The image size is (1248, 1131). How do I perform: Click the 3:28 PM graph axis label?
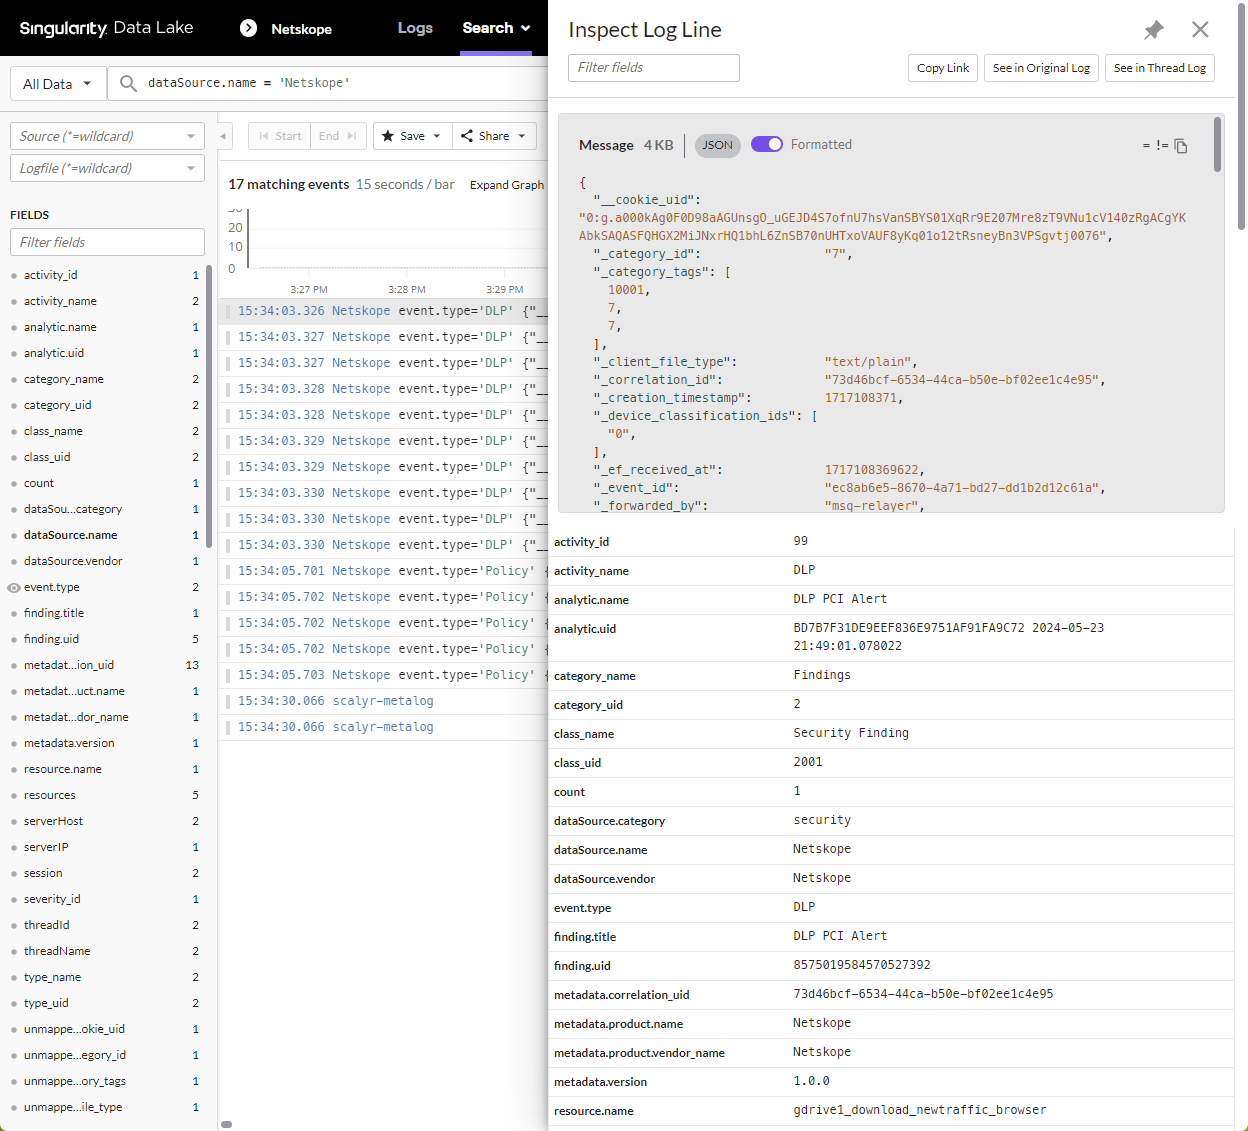coord(407,289)
